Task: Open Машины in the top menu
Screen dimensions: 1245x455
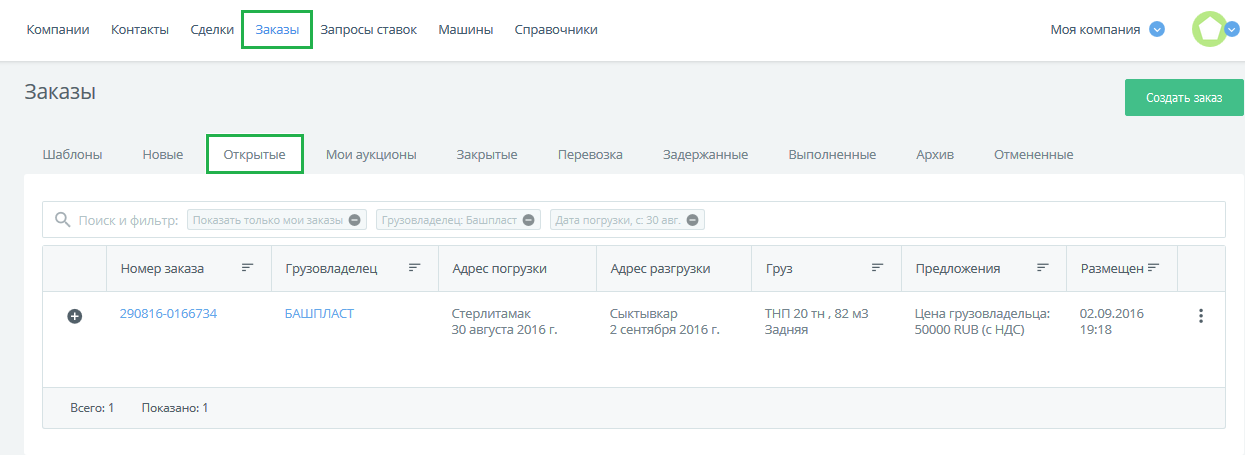Action: pos(466,30)
